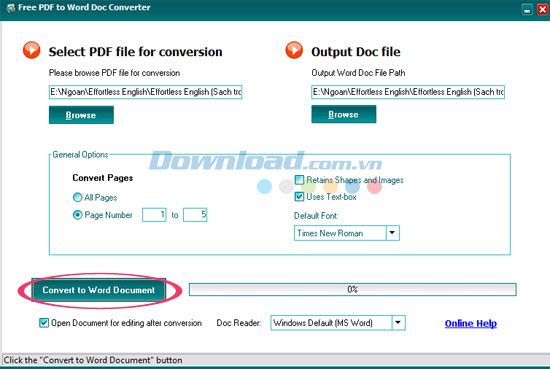The height and width of the screenshot is (369, 550).
Task: Click the Output Word Doc File Path label
Action: point(358,73)
